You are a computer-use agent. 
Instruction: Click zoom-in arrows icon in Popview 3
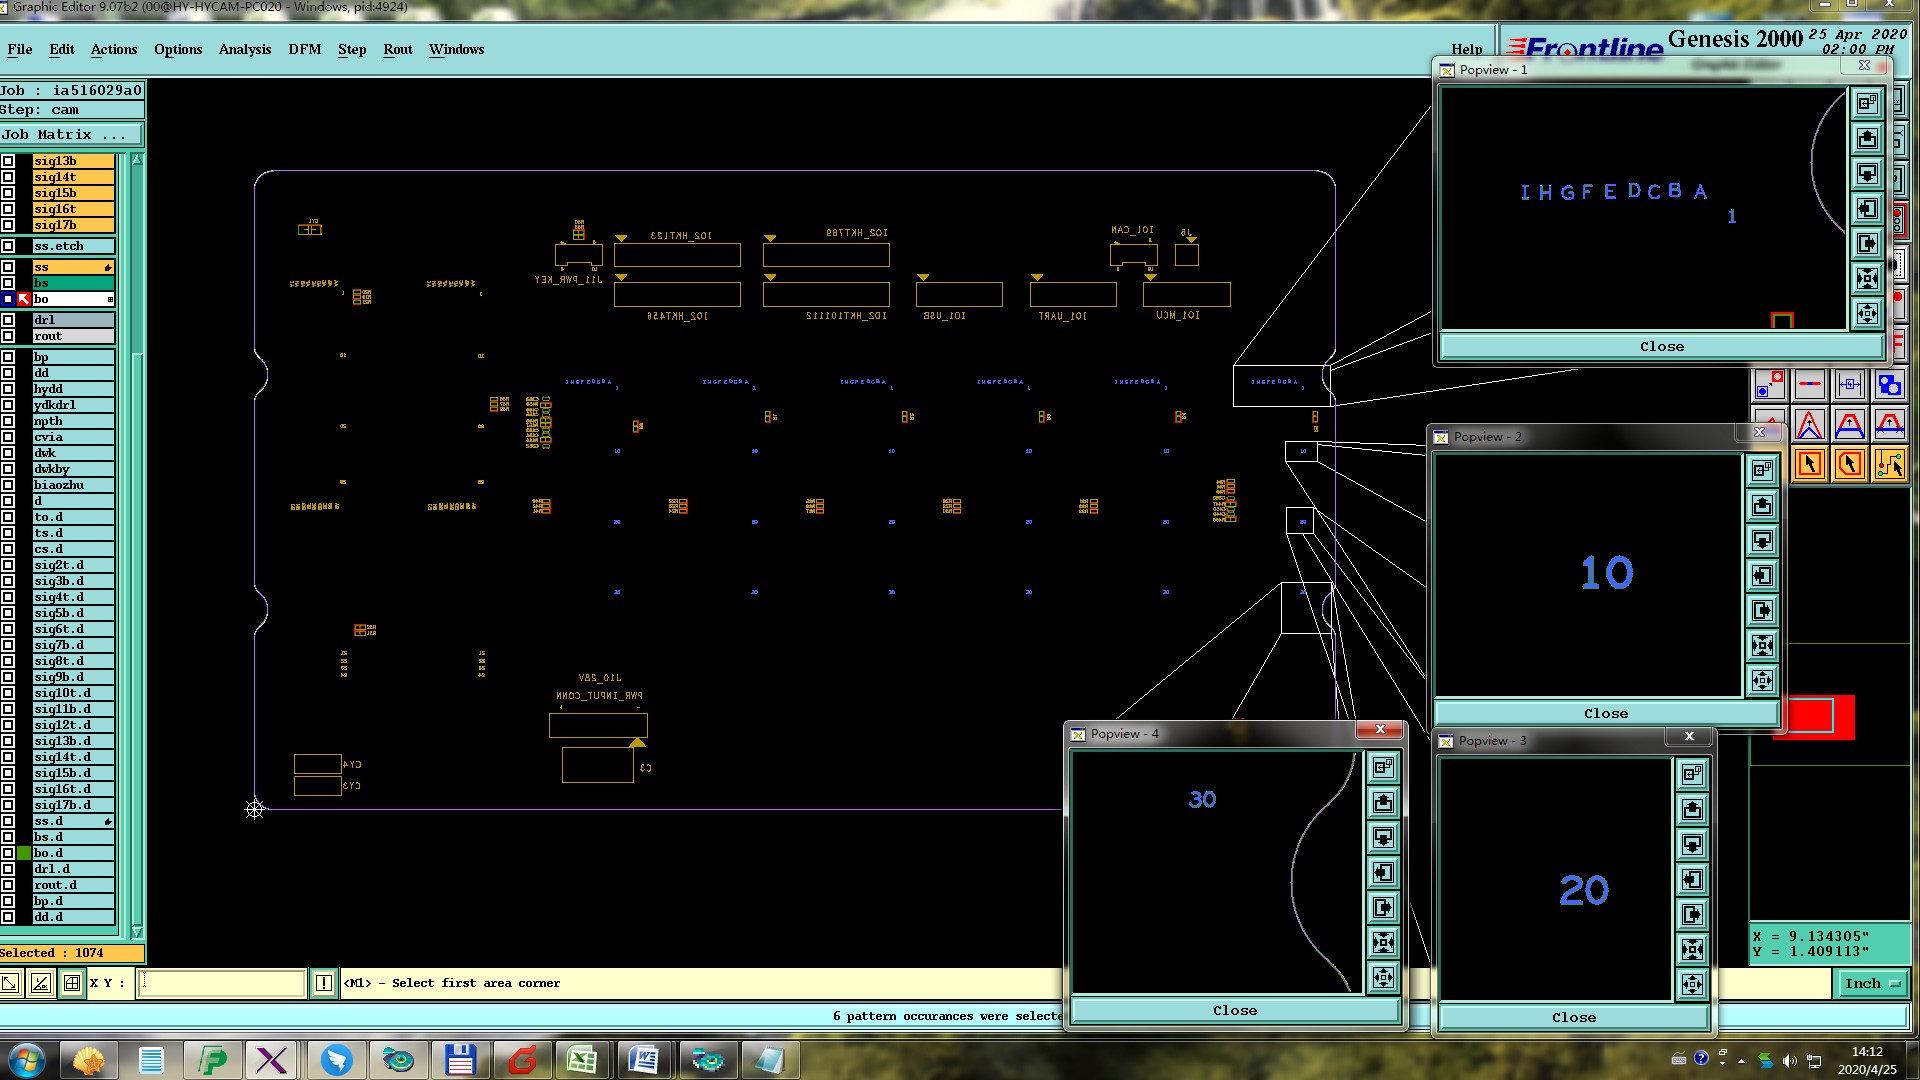1692,949
